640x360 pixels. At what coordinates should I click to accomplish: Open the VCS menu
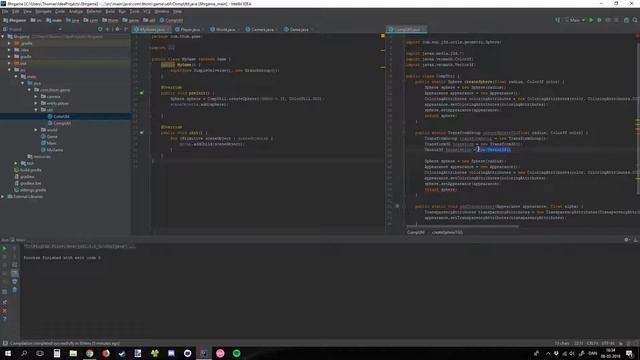pyautogui.click(x=147, y=11)
